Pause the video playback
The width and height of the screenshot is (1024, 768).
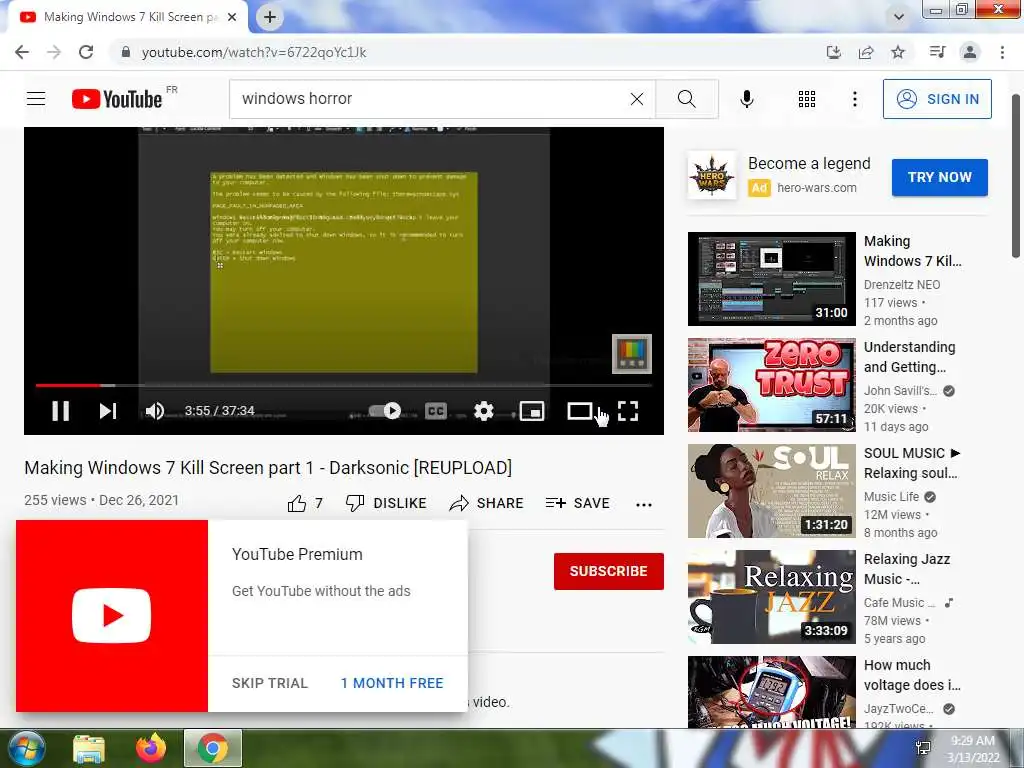coord(61,411)
